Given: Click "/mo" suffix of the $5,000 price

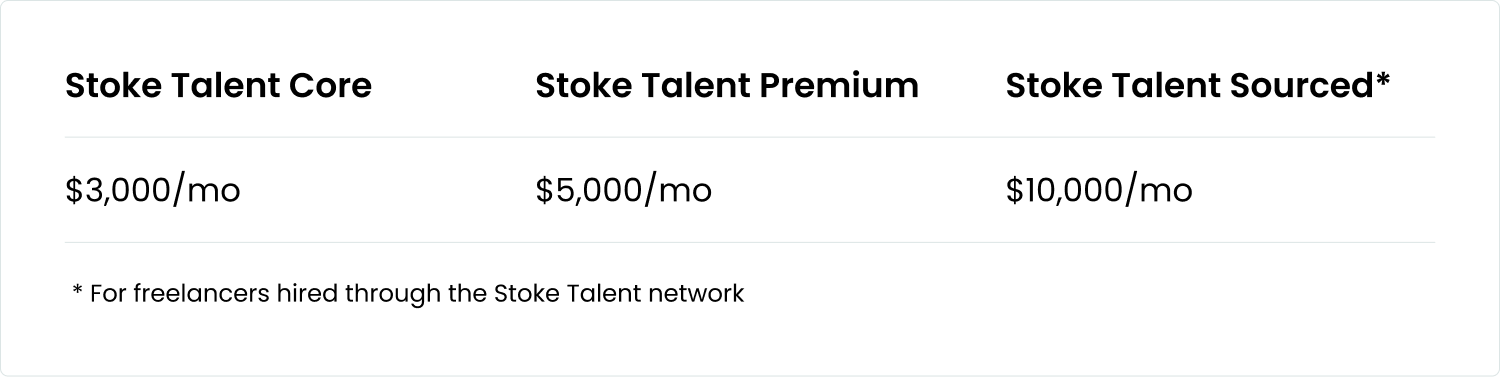Looking at the screenshot, I should (x=677, y=190).
